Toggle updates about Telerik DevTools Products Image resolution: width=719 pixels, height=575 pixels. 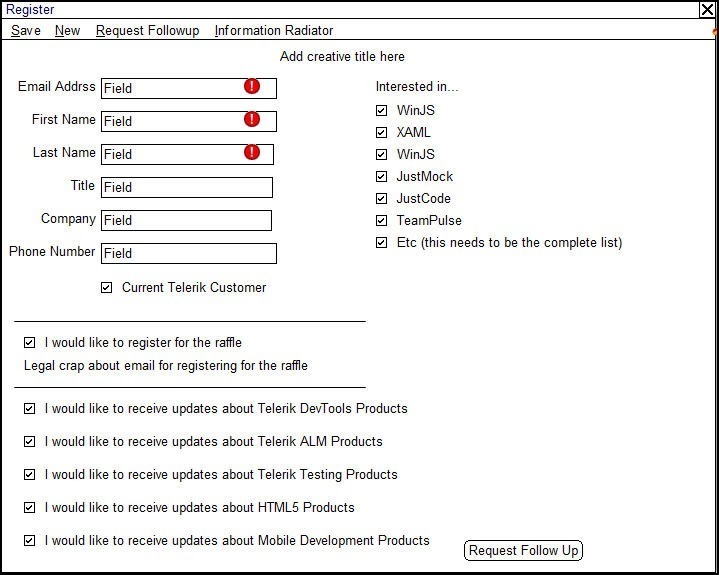29,409
